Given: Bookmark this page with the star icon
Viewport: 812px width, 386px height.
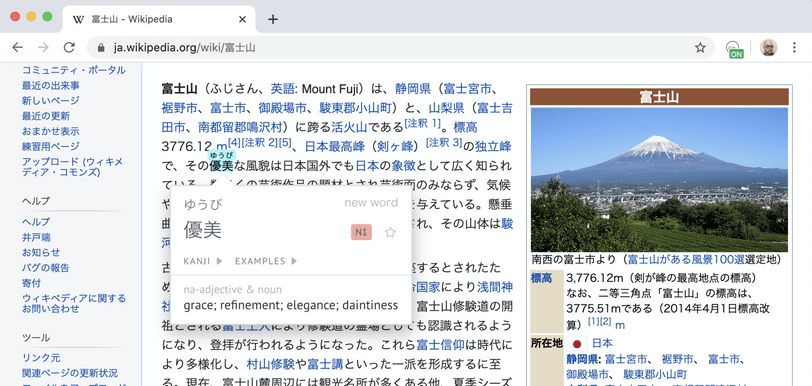Looking at the screenshot, I should 700,48.
